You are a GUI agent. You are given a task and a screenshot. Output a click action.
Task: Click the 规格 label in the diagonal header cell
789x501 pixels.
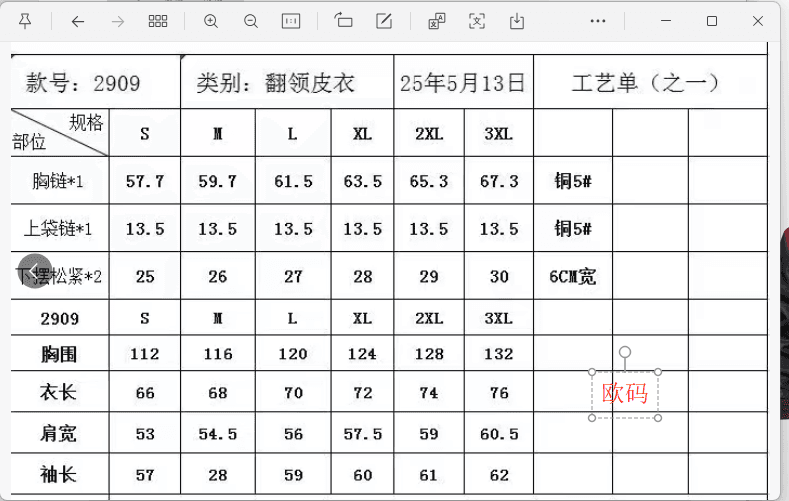click(x=86, y=122)
